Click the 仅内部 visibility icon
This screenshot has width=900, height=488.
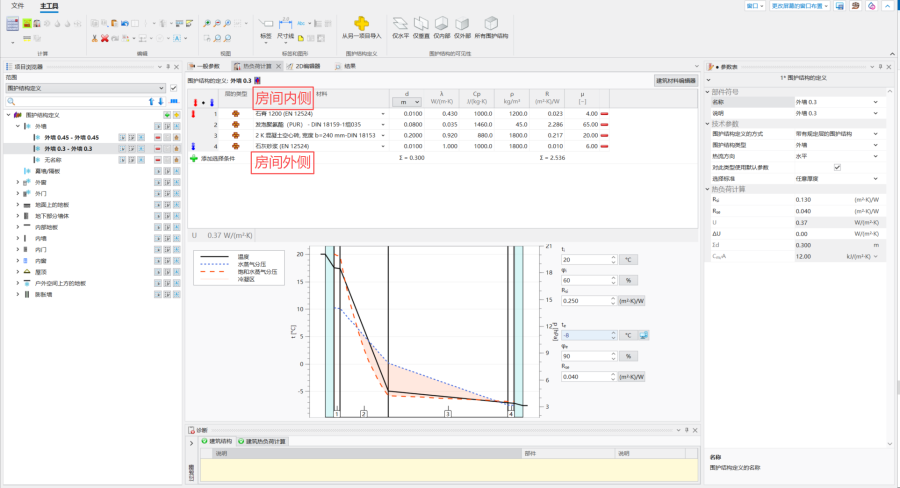[x=442, y=22]
